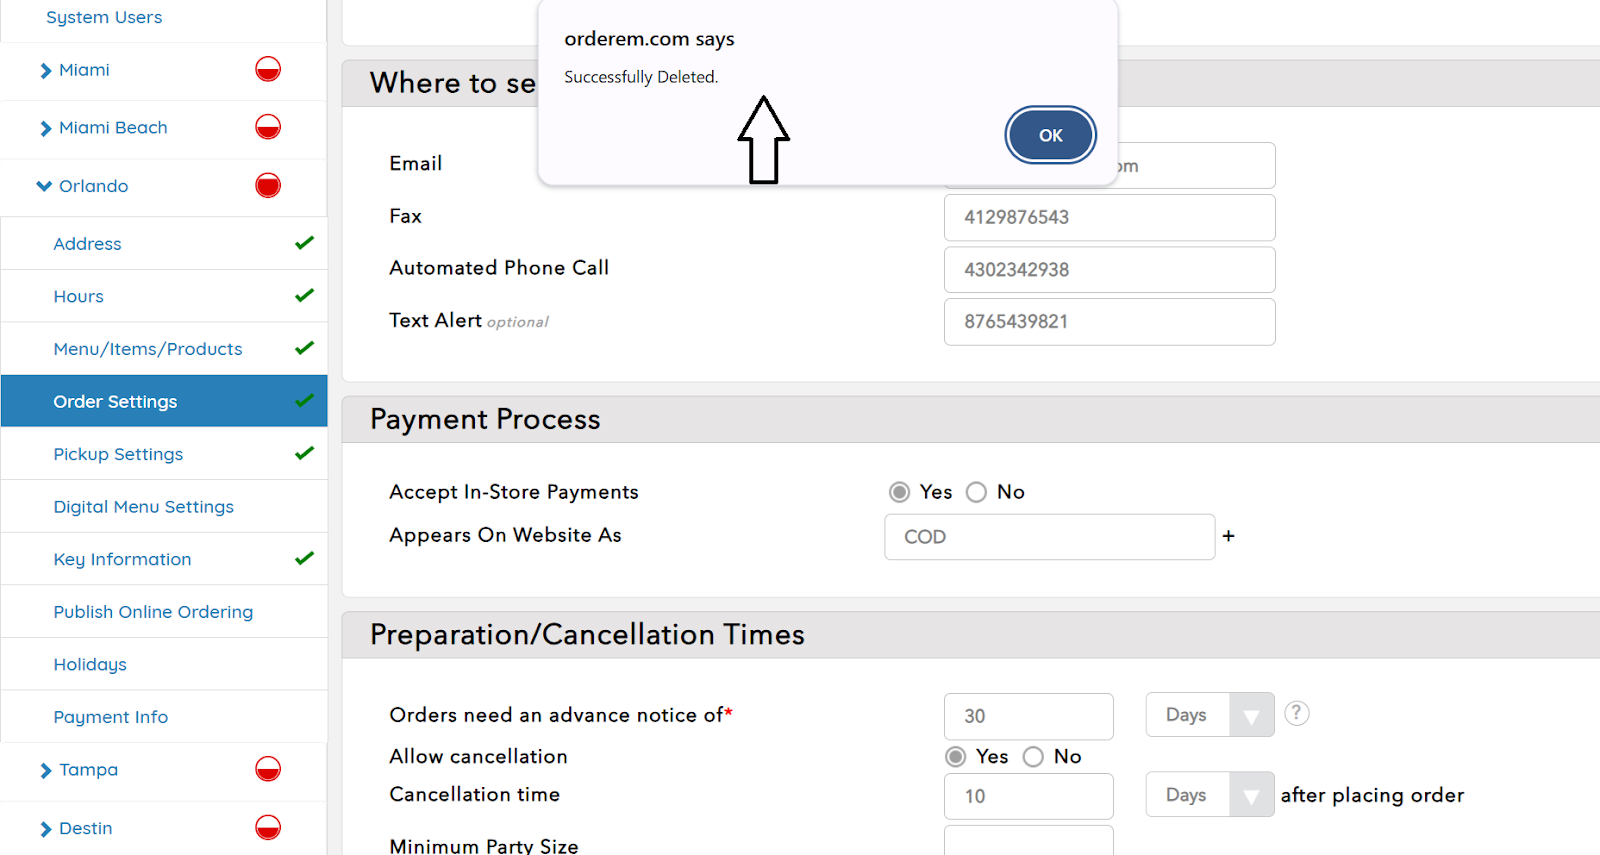1600x855 pixels.
Task: Click Orlando's red status icon
Action: click(x=268, y=185)
